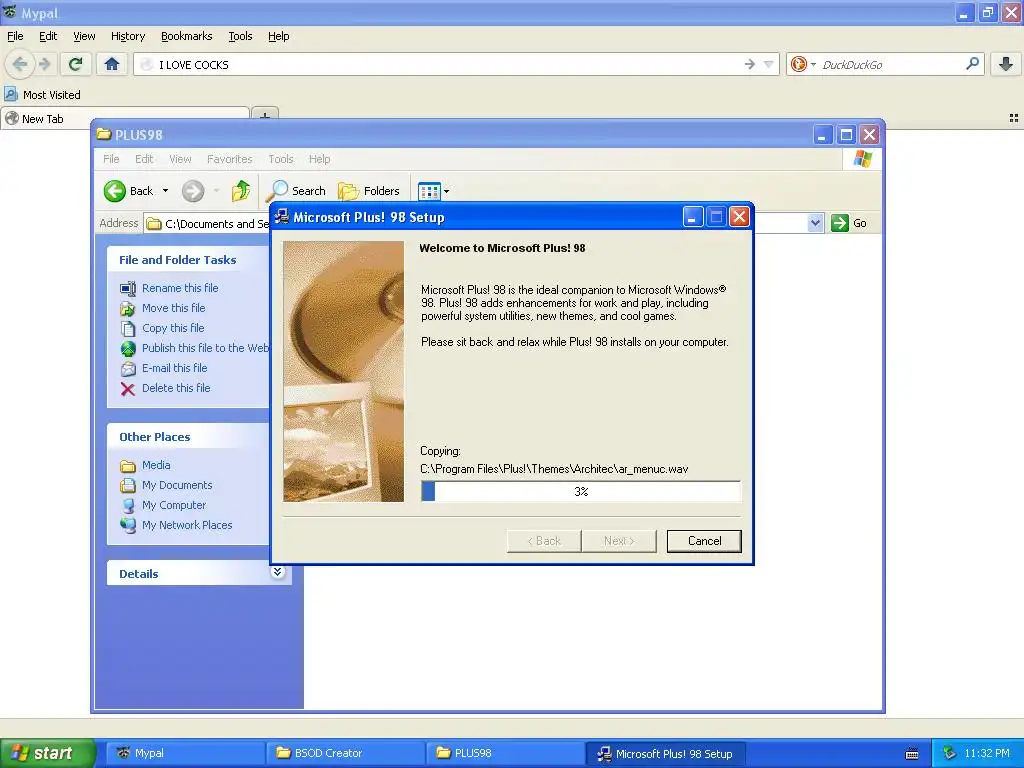Click the system tray icon beside the clock
Image resolution: width=1024 pixels, height=768 pixels.
point(950,753)
